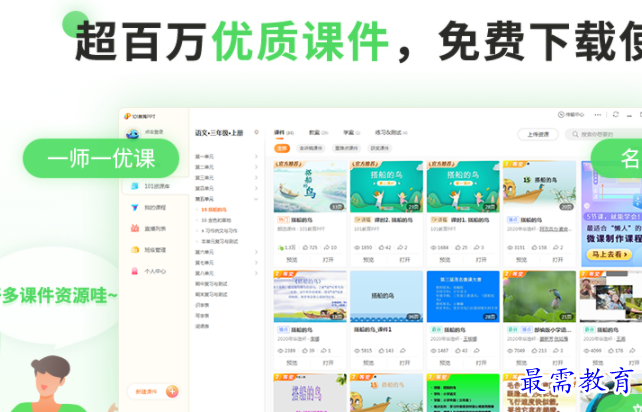Select lesson 15 搭船的鸟 in the tree
The height and width of the screenshot is (412, 642).
214,210
